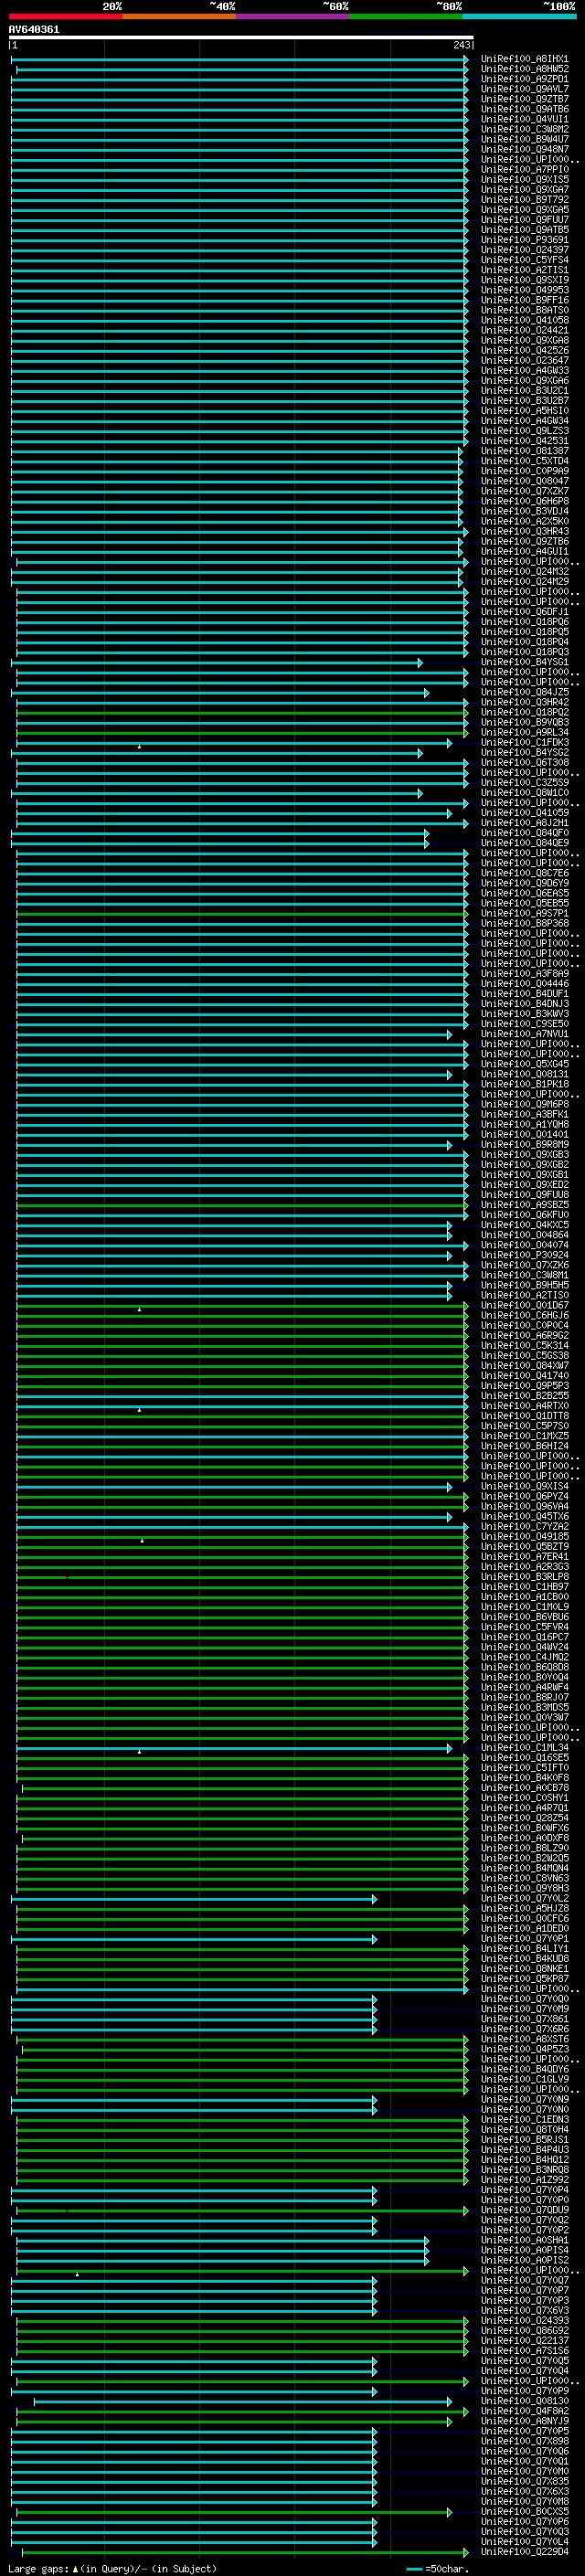The image size is (585, 2576).
Task: Open hit UniRef100_Q16PC7
Action: [x=524, y=1637]
